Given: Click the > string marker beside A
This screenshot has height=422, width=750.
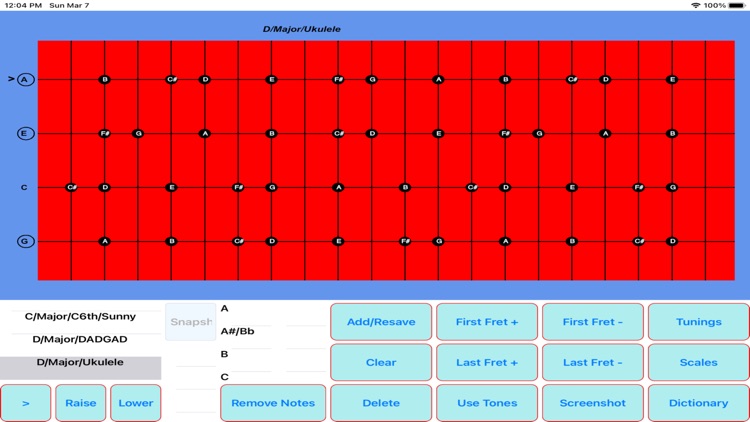Looking at the screenshot, I should tap(11, 78).
